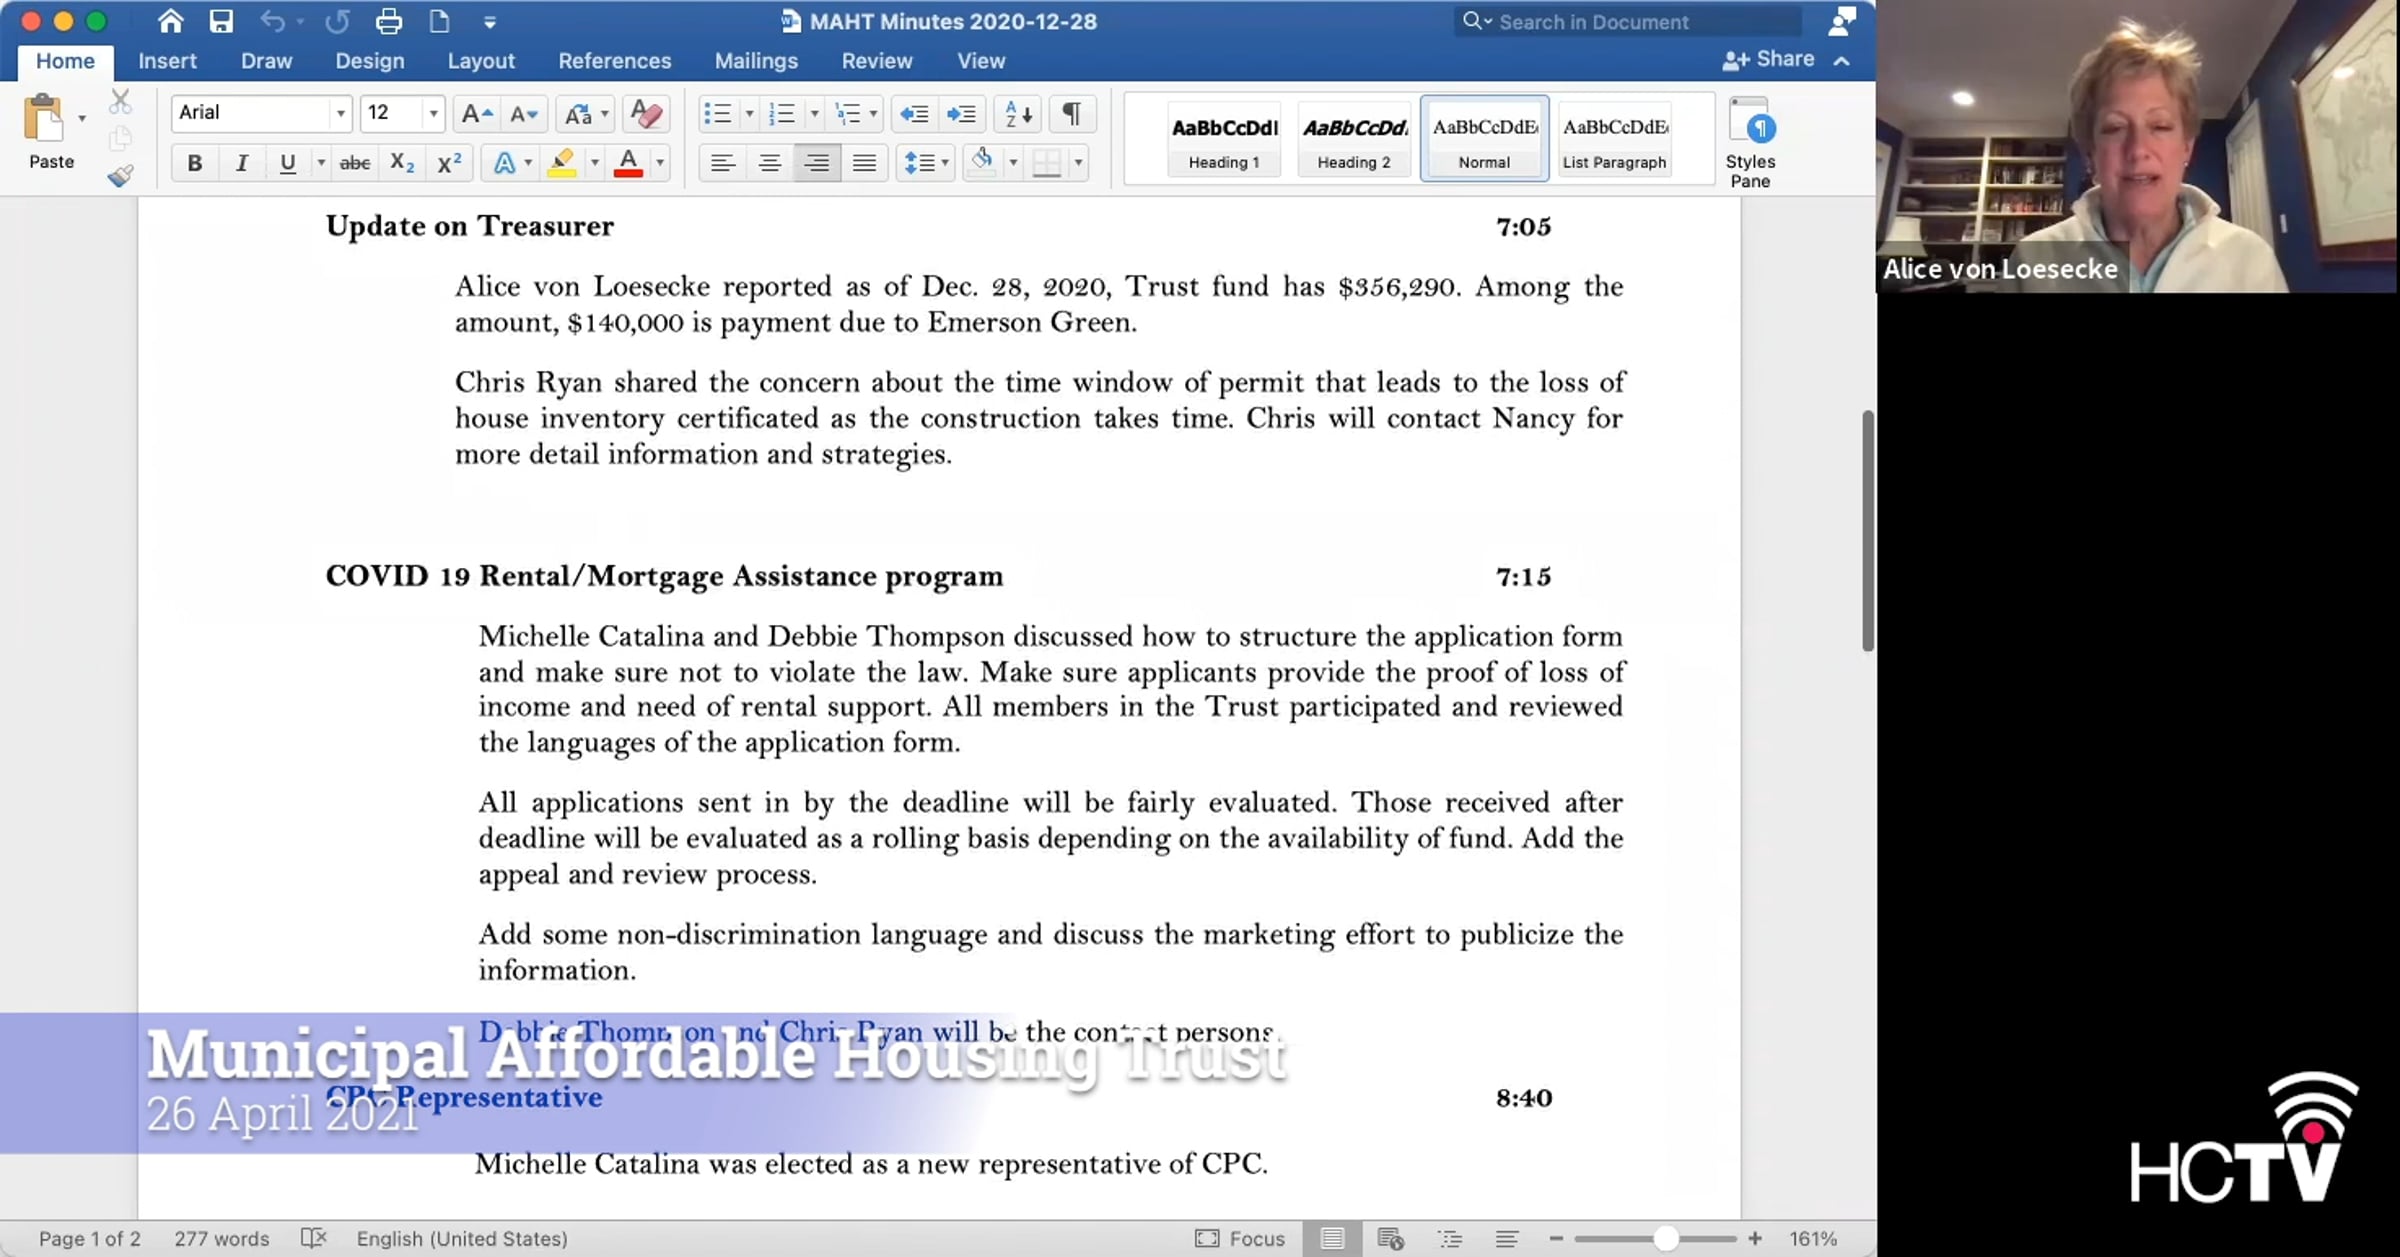Click the Home icon in title bar

point(171,21)
